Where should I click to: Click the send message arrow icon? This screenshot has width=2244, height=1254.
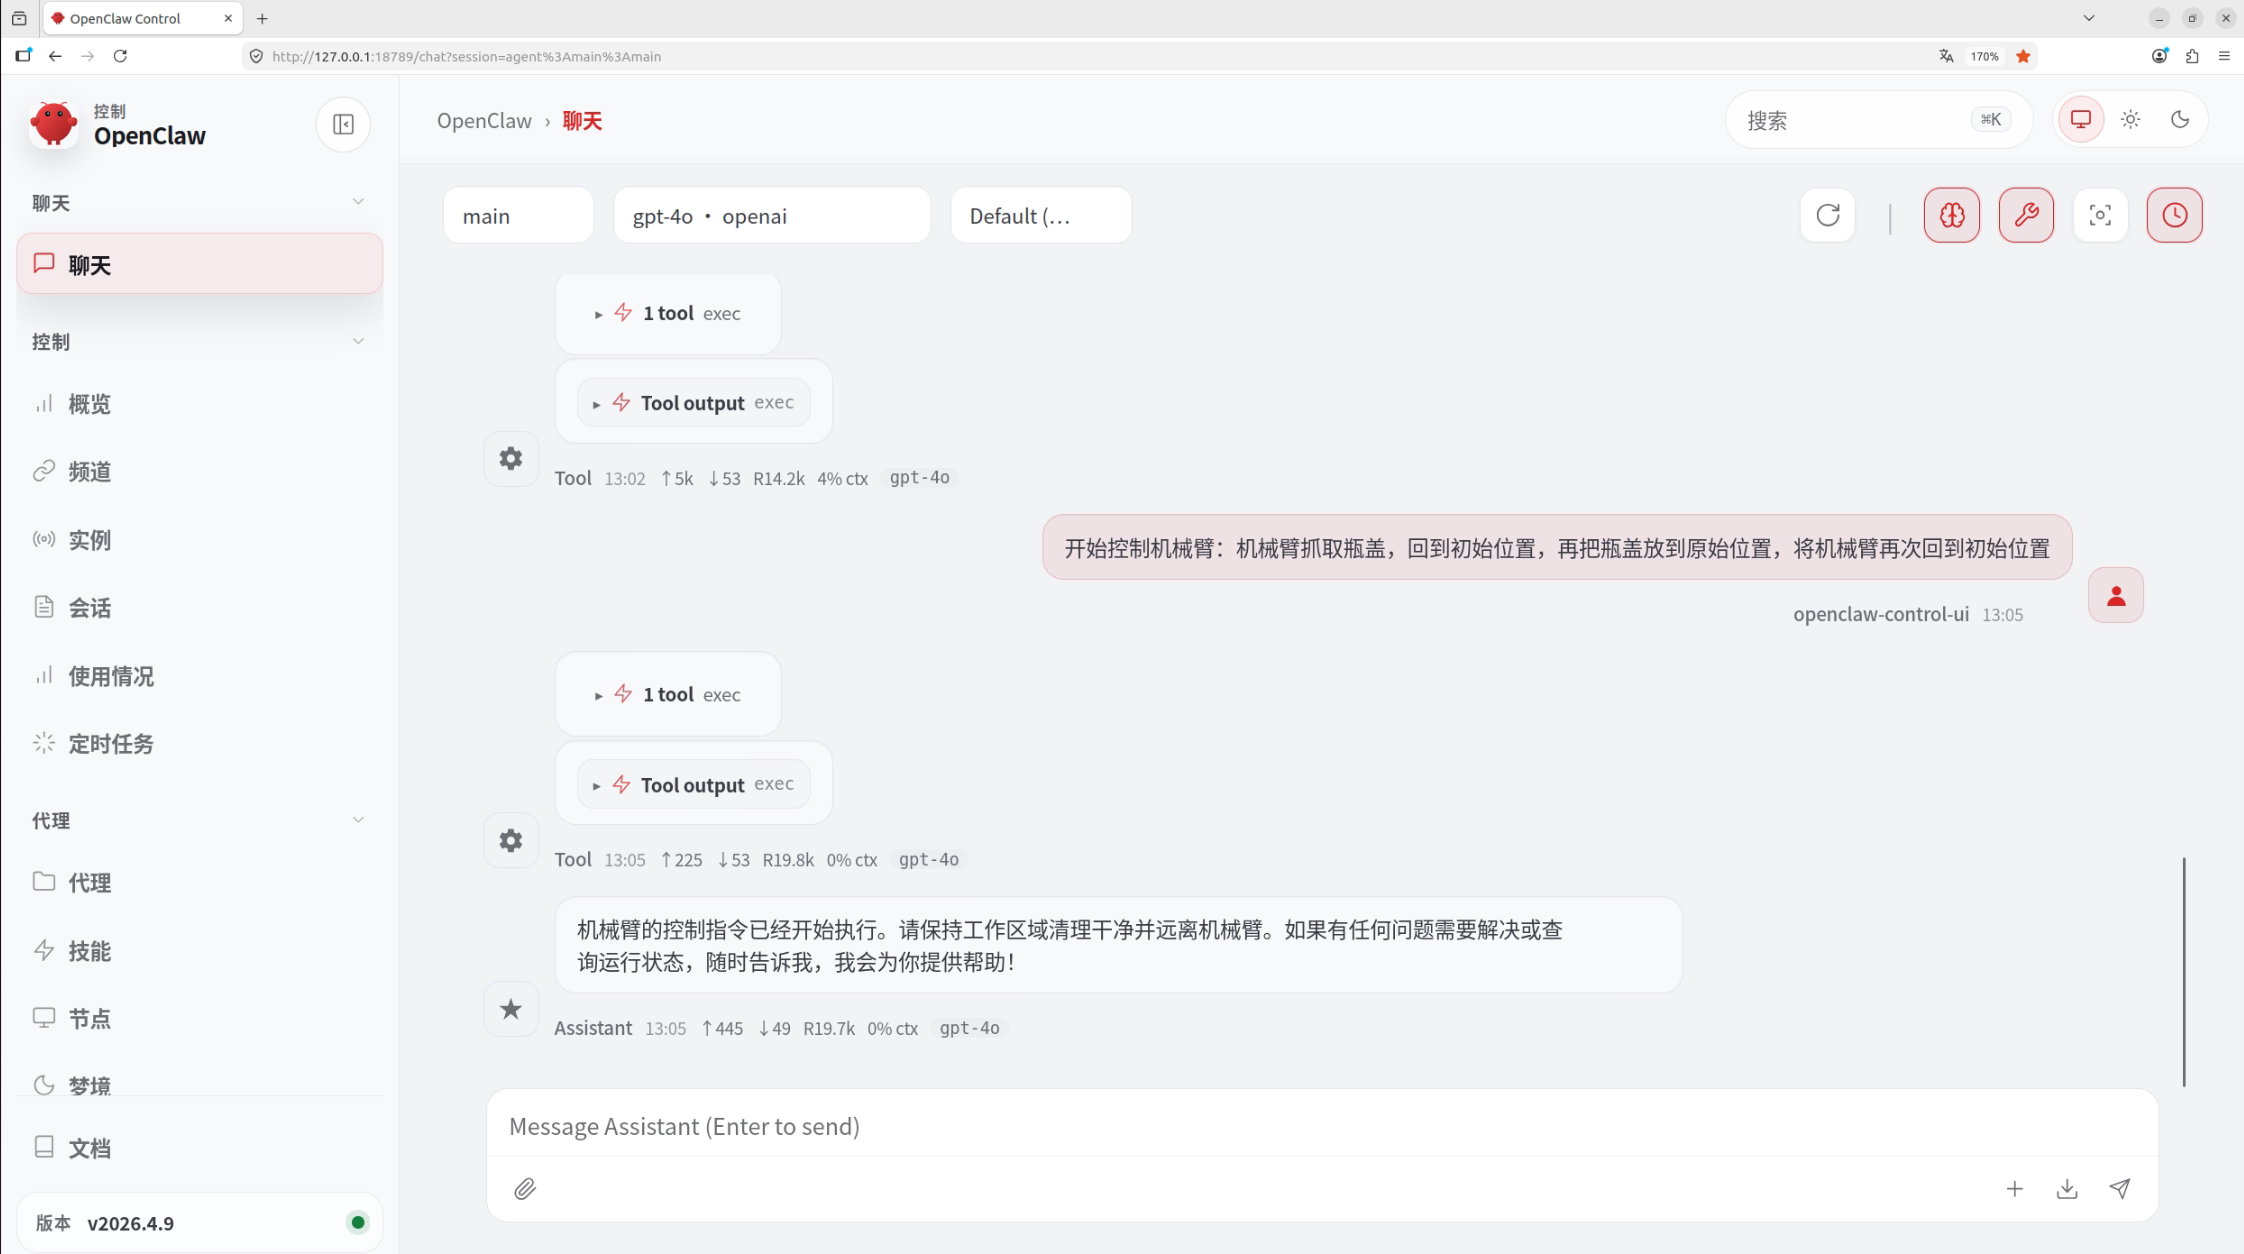[x=2119, y=1188]
